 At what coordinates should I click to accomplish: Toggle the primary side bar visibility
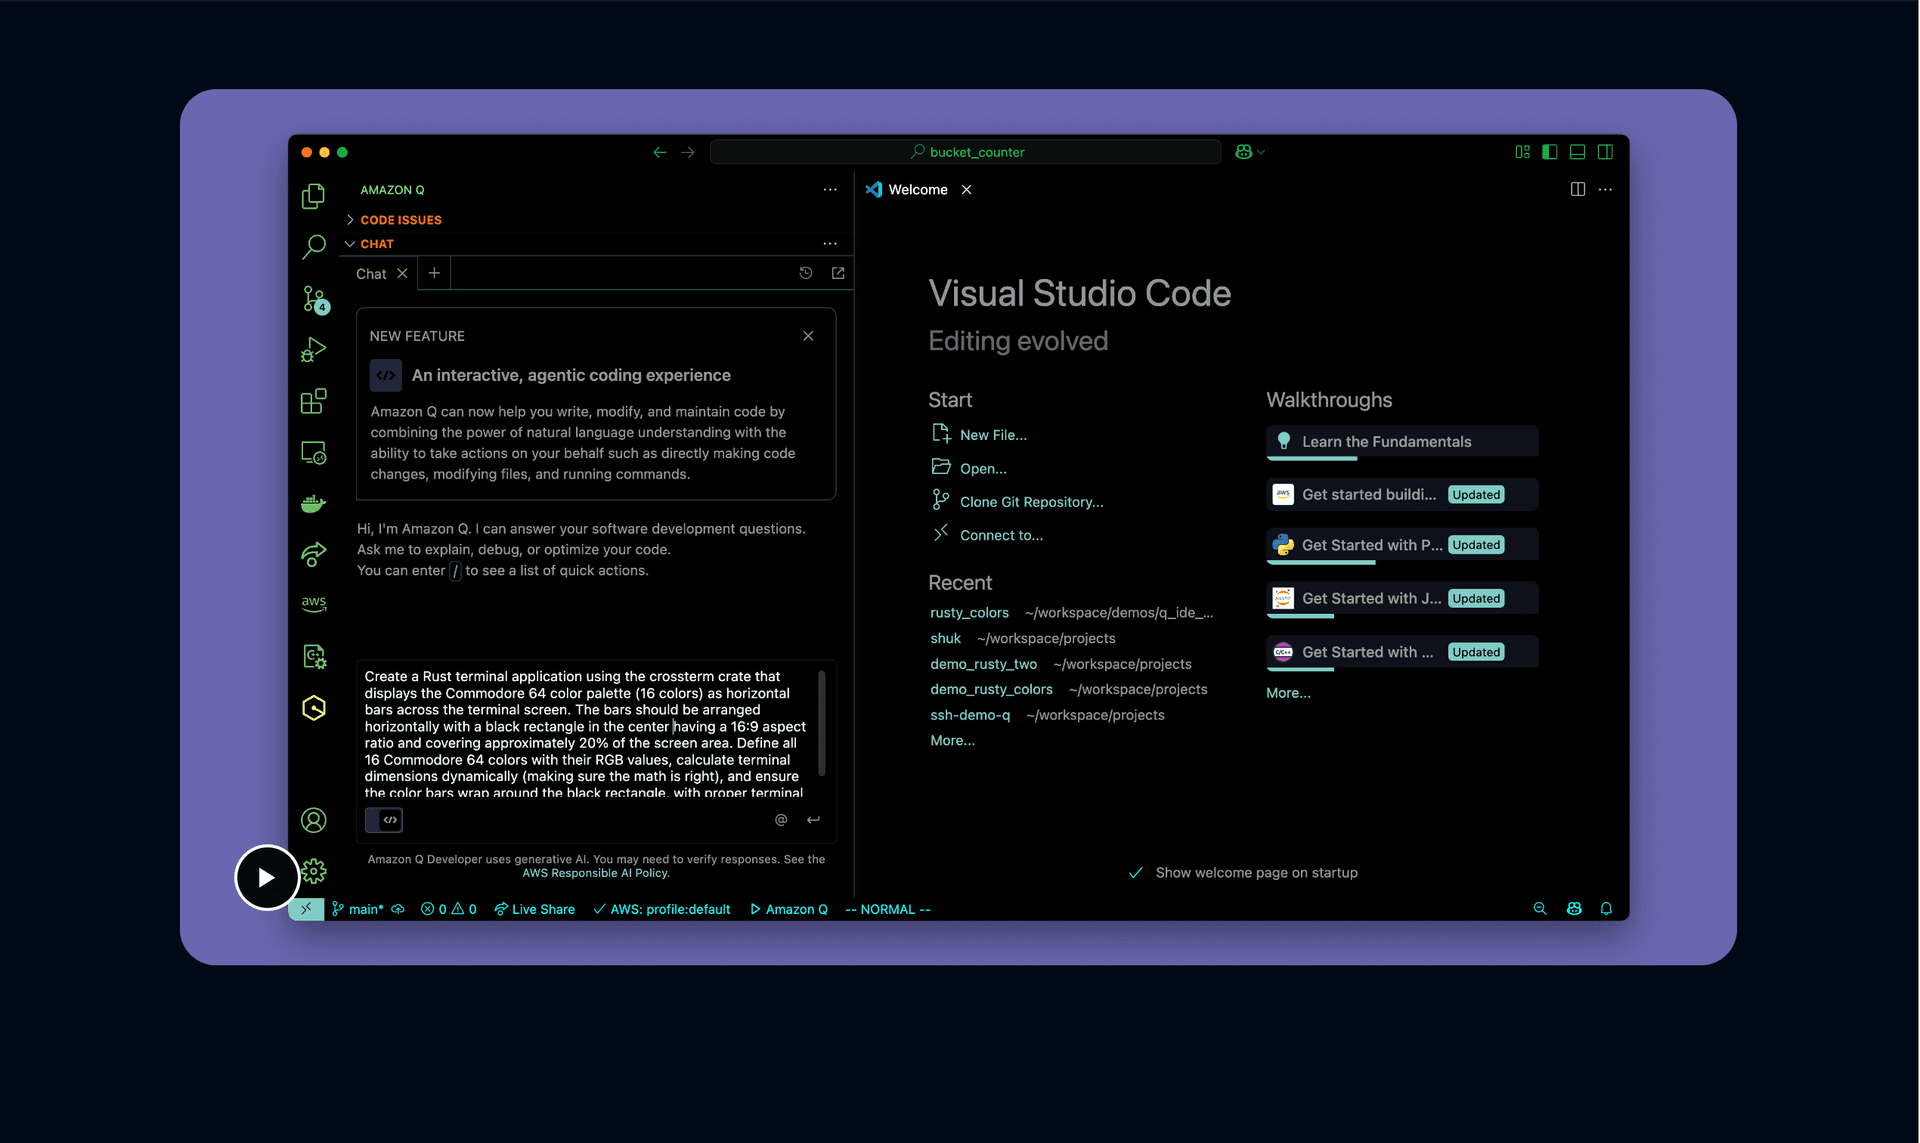coord(1549,152)
